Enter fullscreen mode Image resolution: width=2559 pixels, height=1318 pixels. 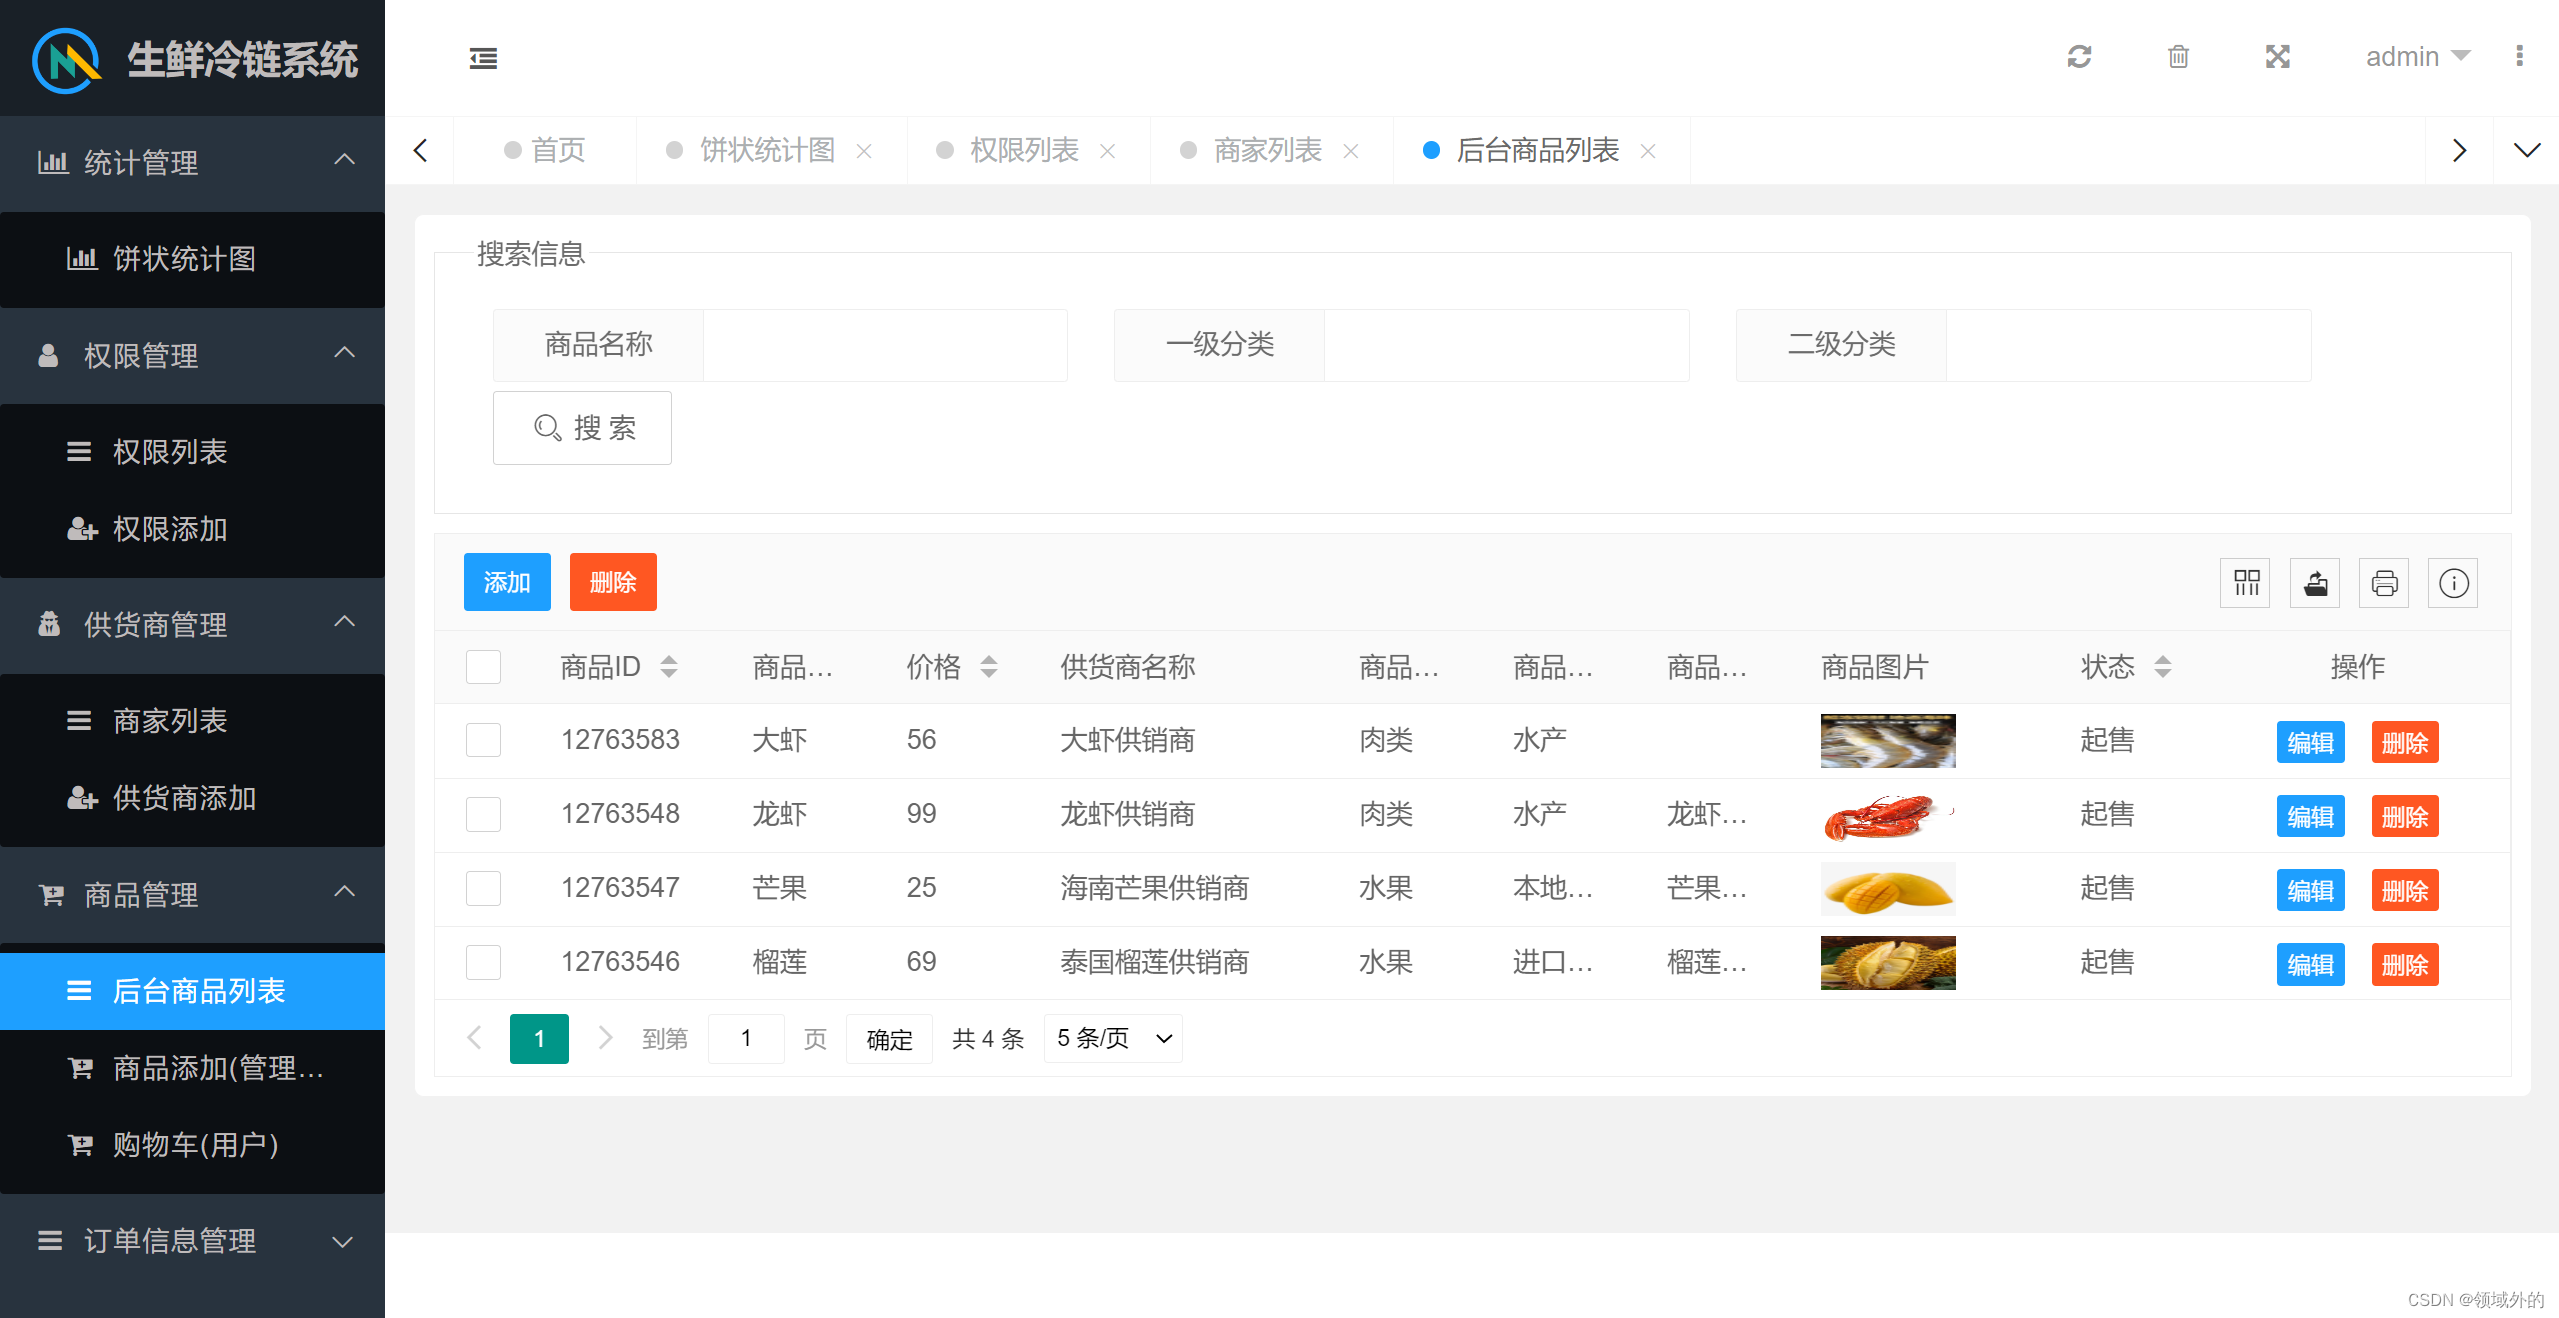click(2276, 57)
